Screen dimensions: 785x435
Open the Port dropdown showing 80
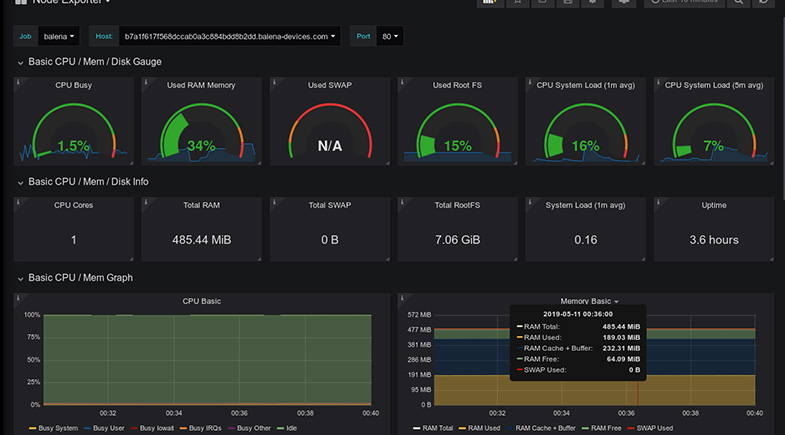(389, 36)
